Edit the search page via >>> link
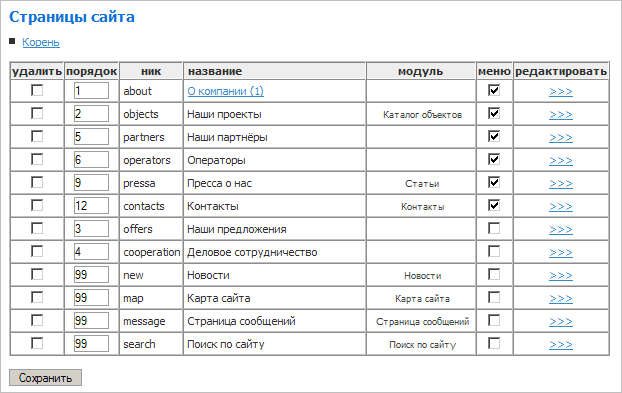Image resolution: width=622 pixels, height=393 pixels. point(561,345)
